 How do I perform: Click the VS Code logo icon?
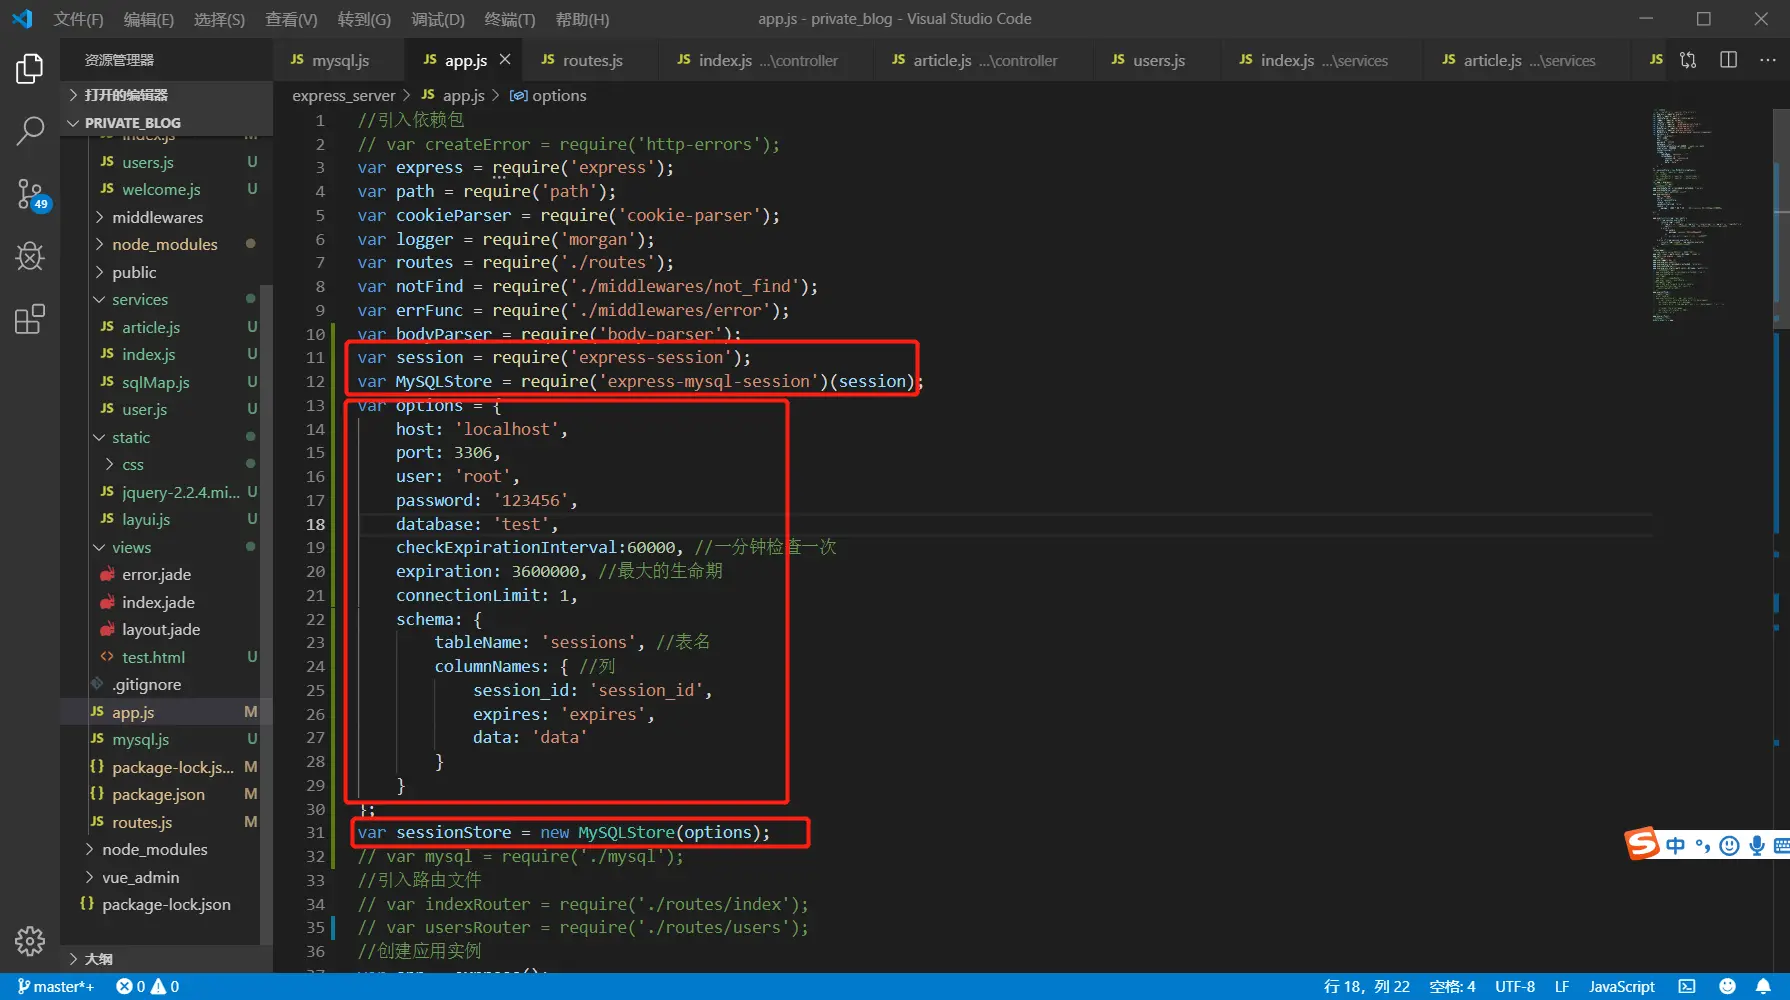pos(22,19)
